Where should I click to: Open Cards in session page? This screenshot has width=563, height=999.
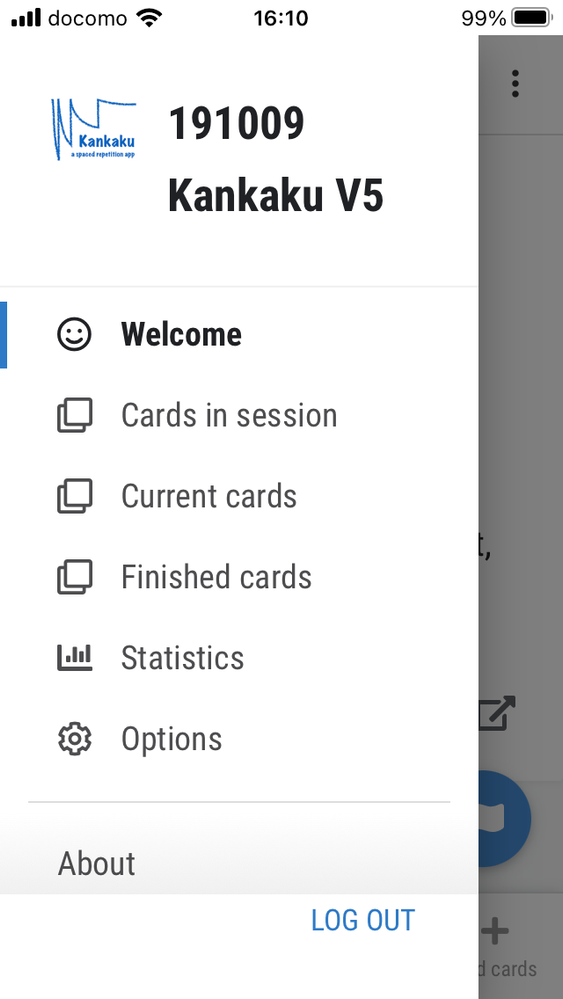[239, 415]
